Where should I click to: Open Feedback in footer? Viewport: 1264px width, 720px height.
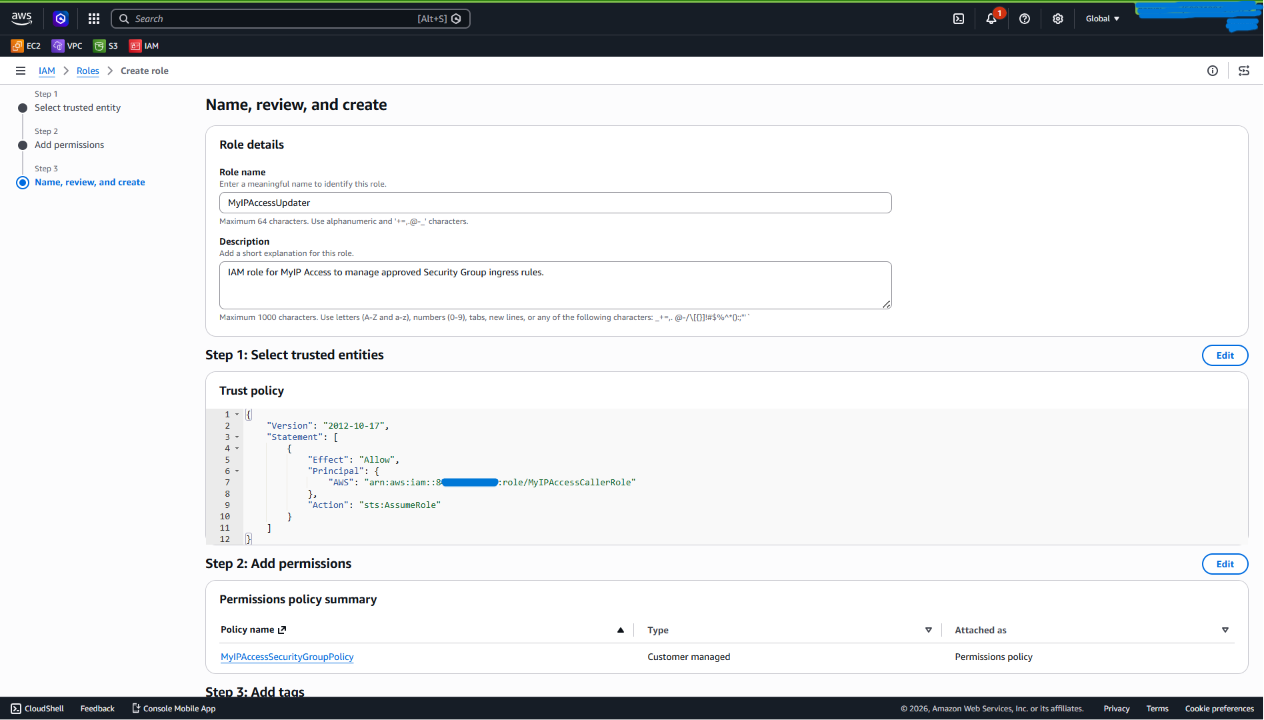[97, 708]
